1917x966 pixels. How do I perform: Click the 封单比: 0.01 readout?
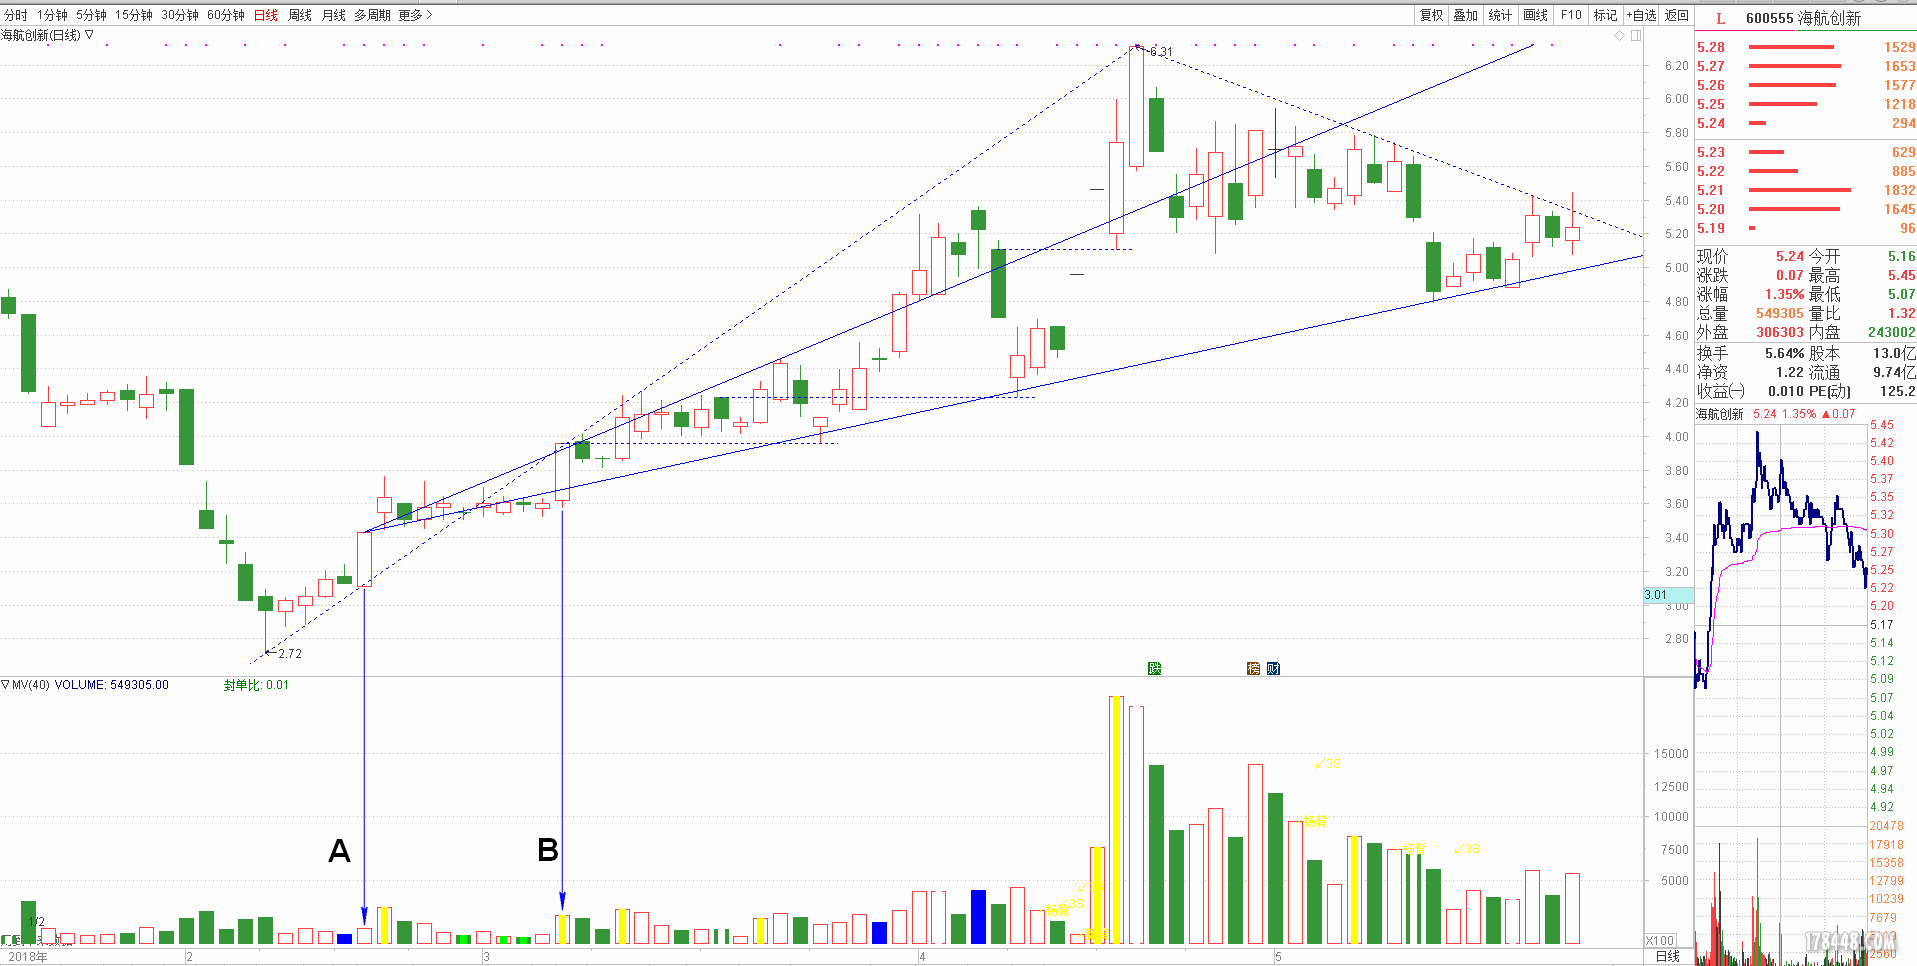pos(256,685)
